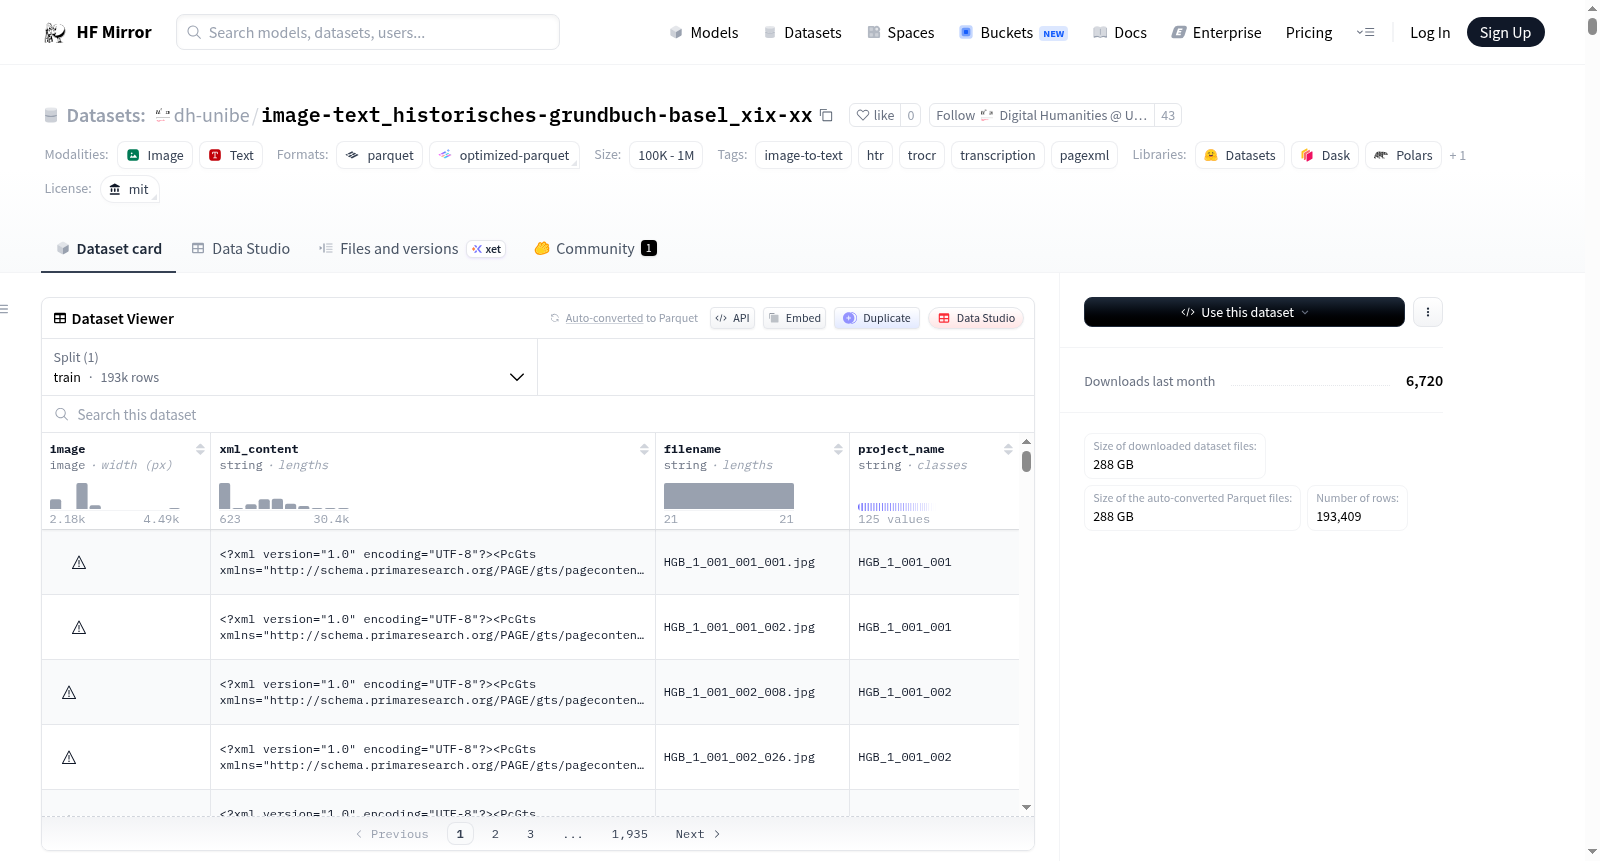Open Use this dataset dropdown
The width and height of the screenshot is (1600, 861).
(1244, 312)
